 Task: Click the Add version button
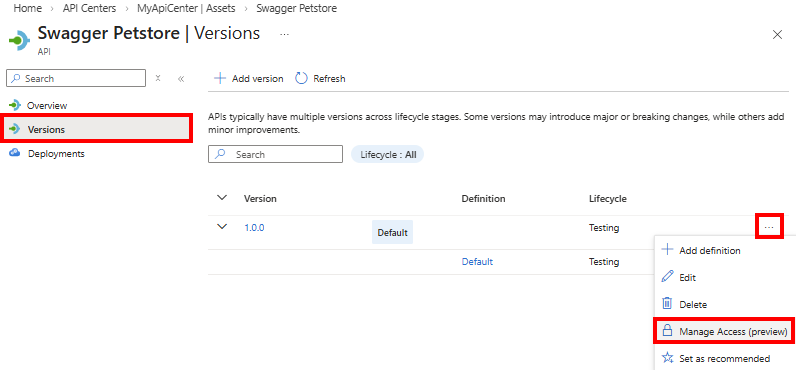pyautogui.click(x=249, y=79)
